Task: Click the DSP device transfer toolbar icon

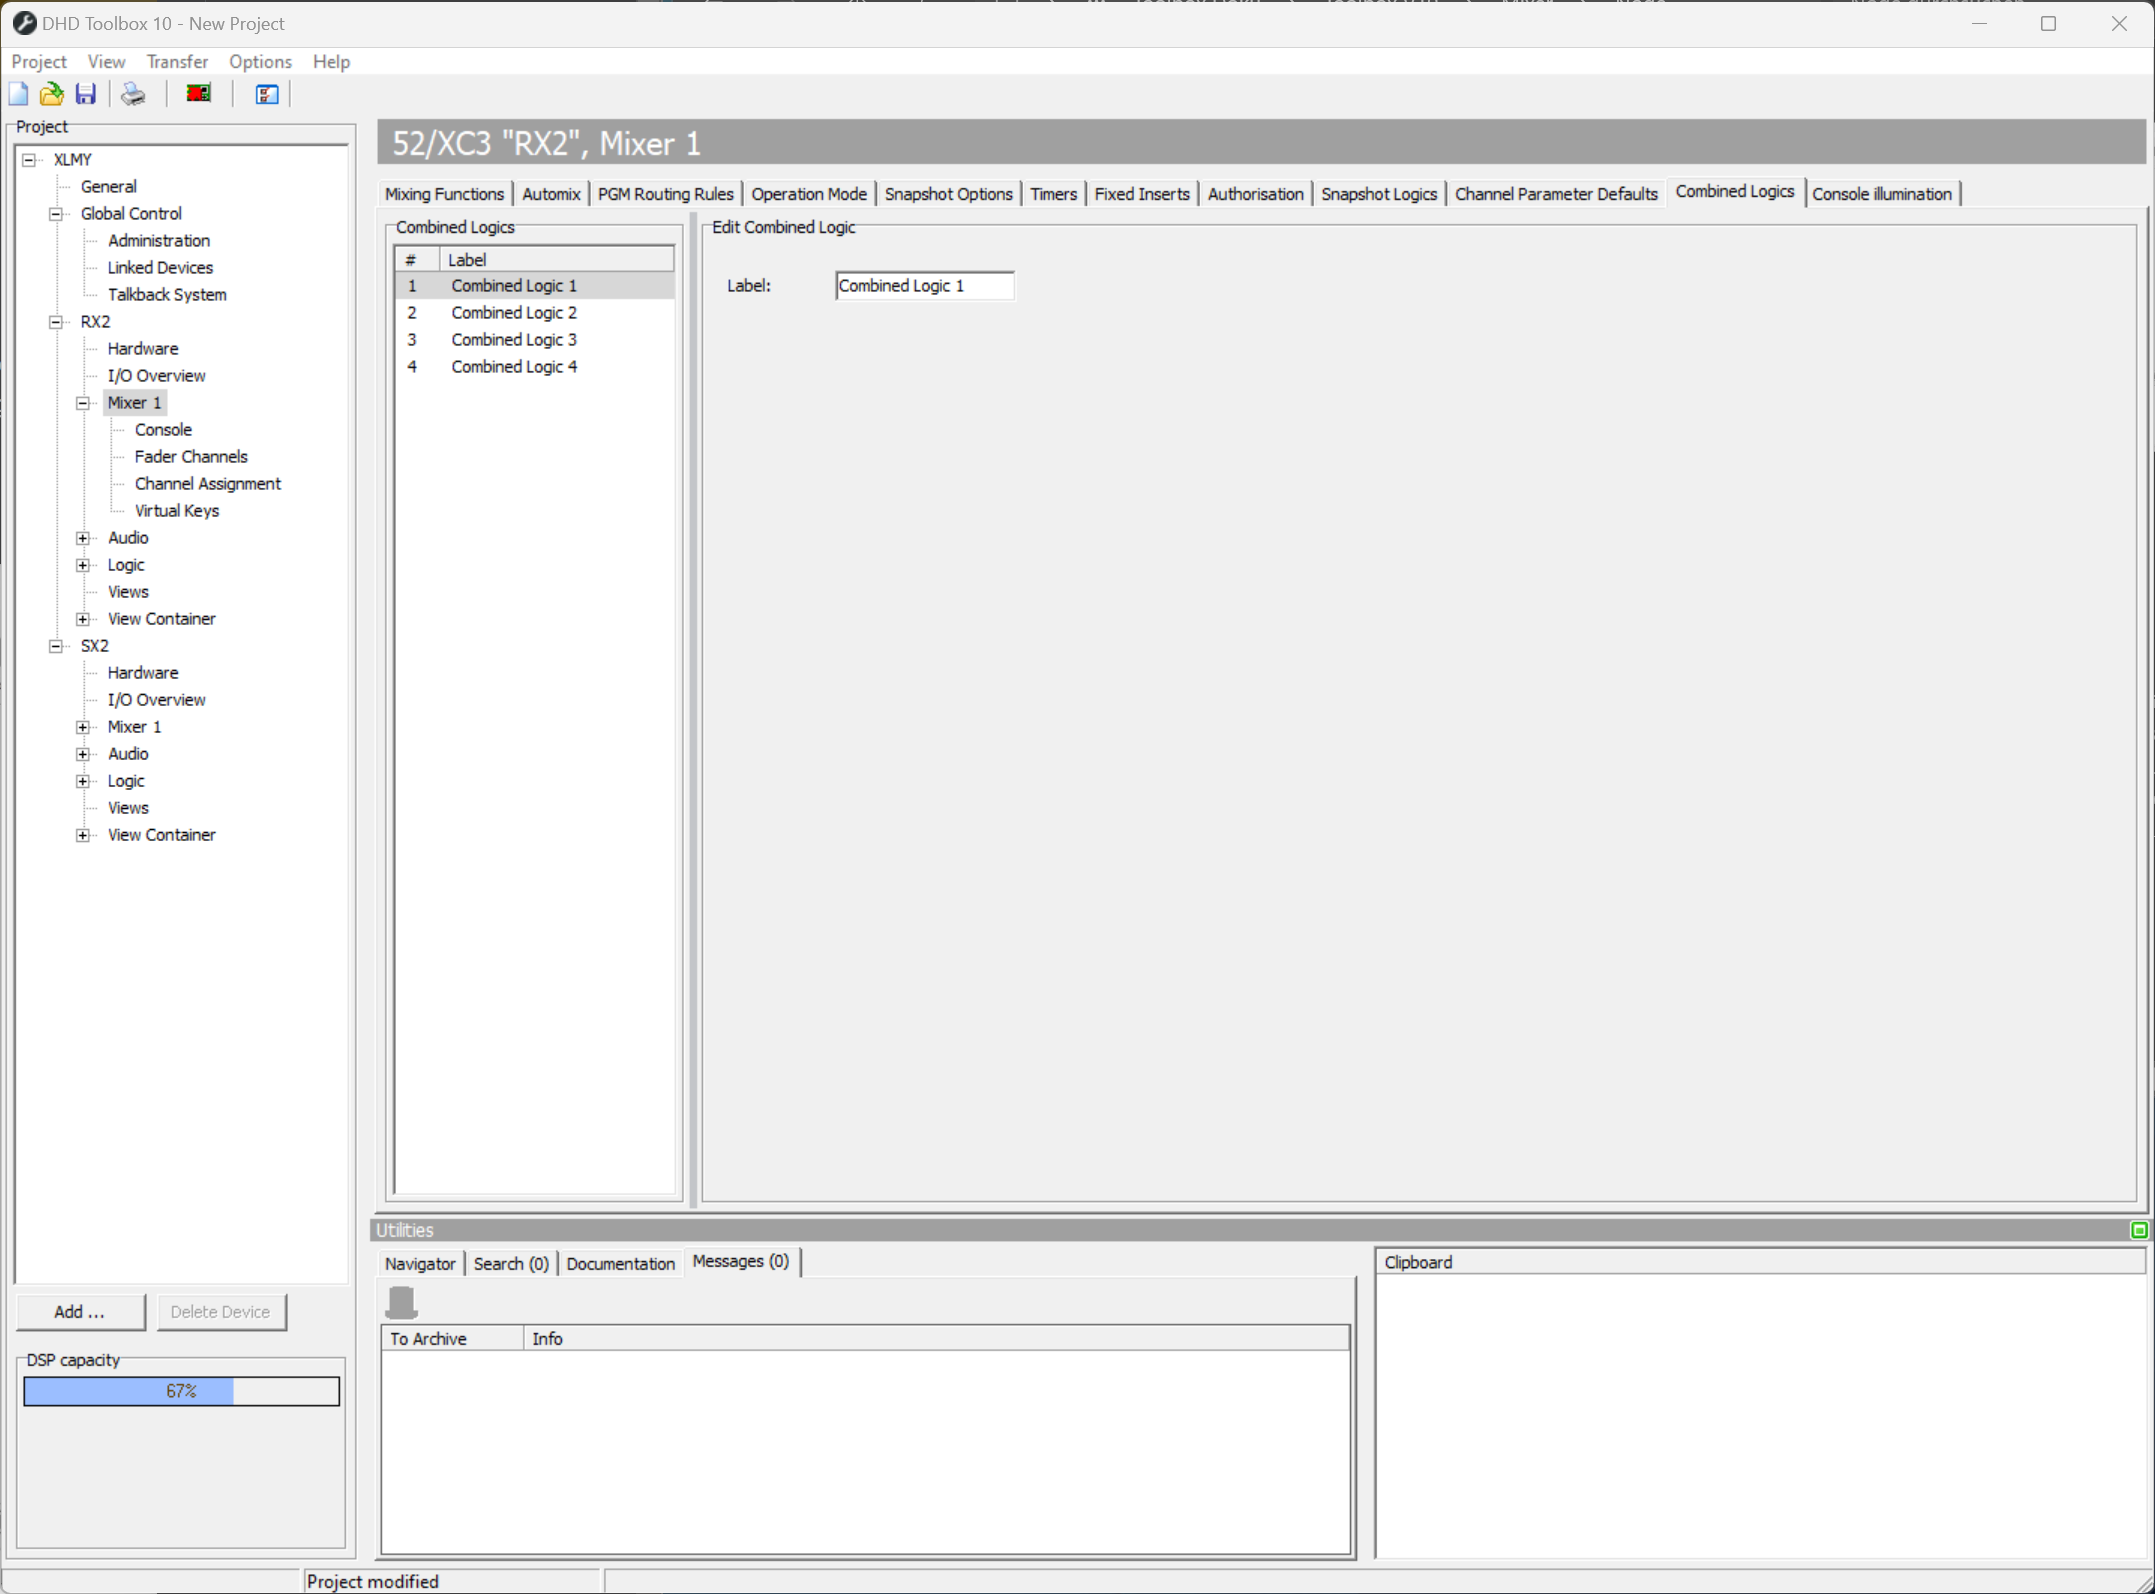Action: pyautogui.click(x=197, y=93)
